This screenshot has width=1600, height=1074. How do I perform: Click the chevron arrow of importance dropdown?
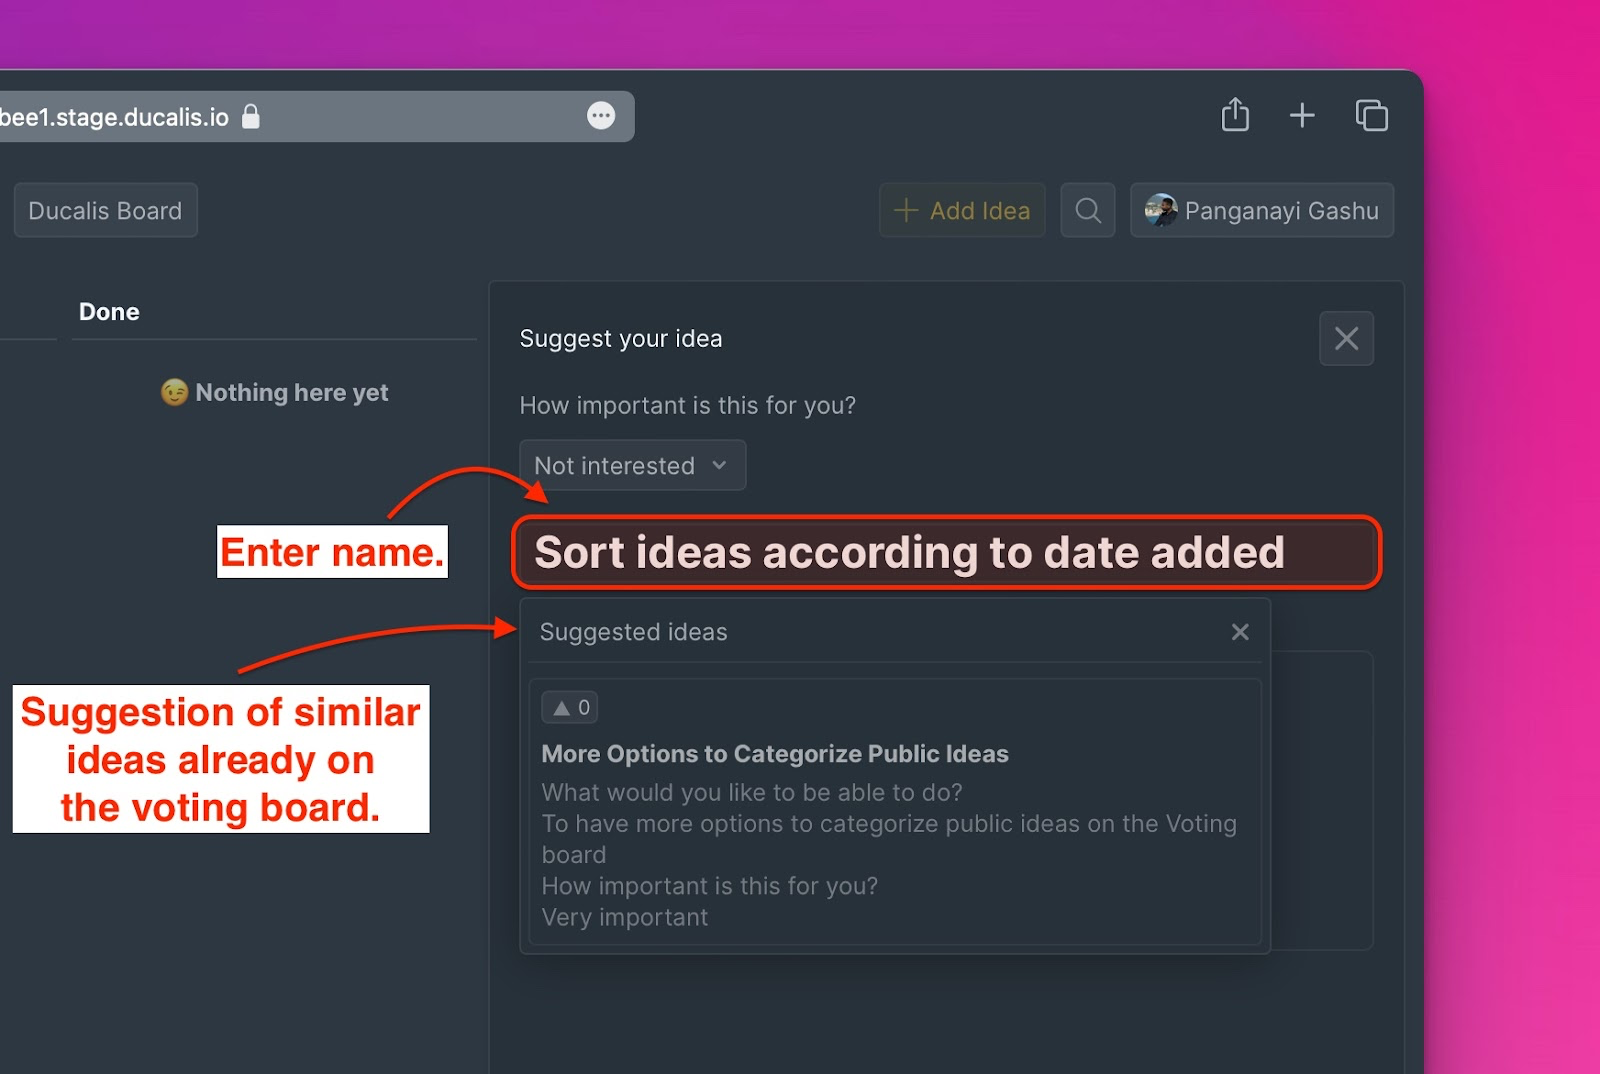[x=719, y=465]
